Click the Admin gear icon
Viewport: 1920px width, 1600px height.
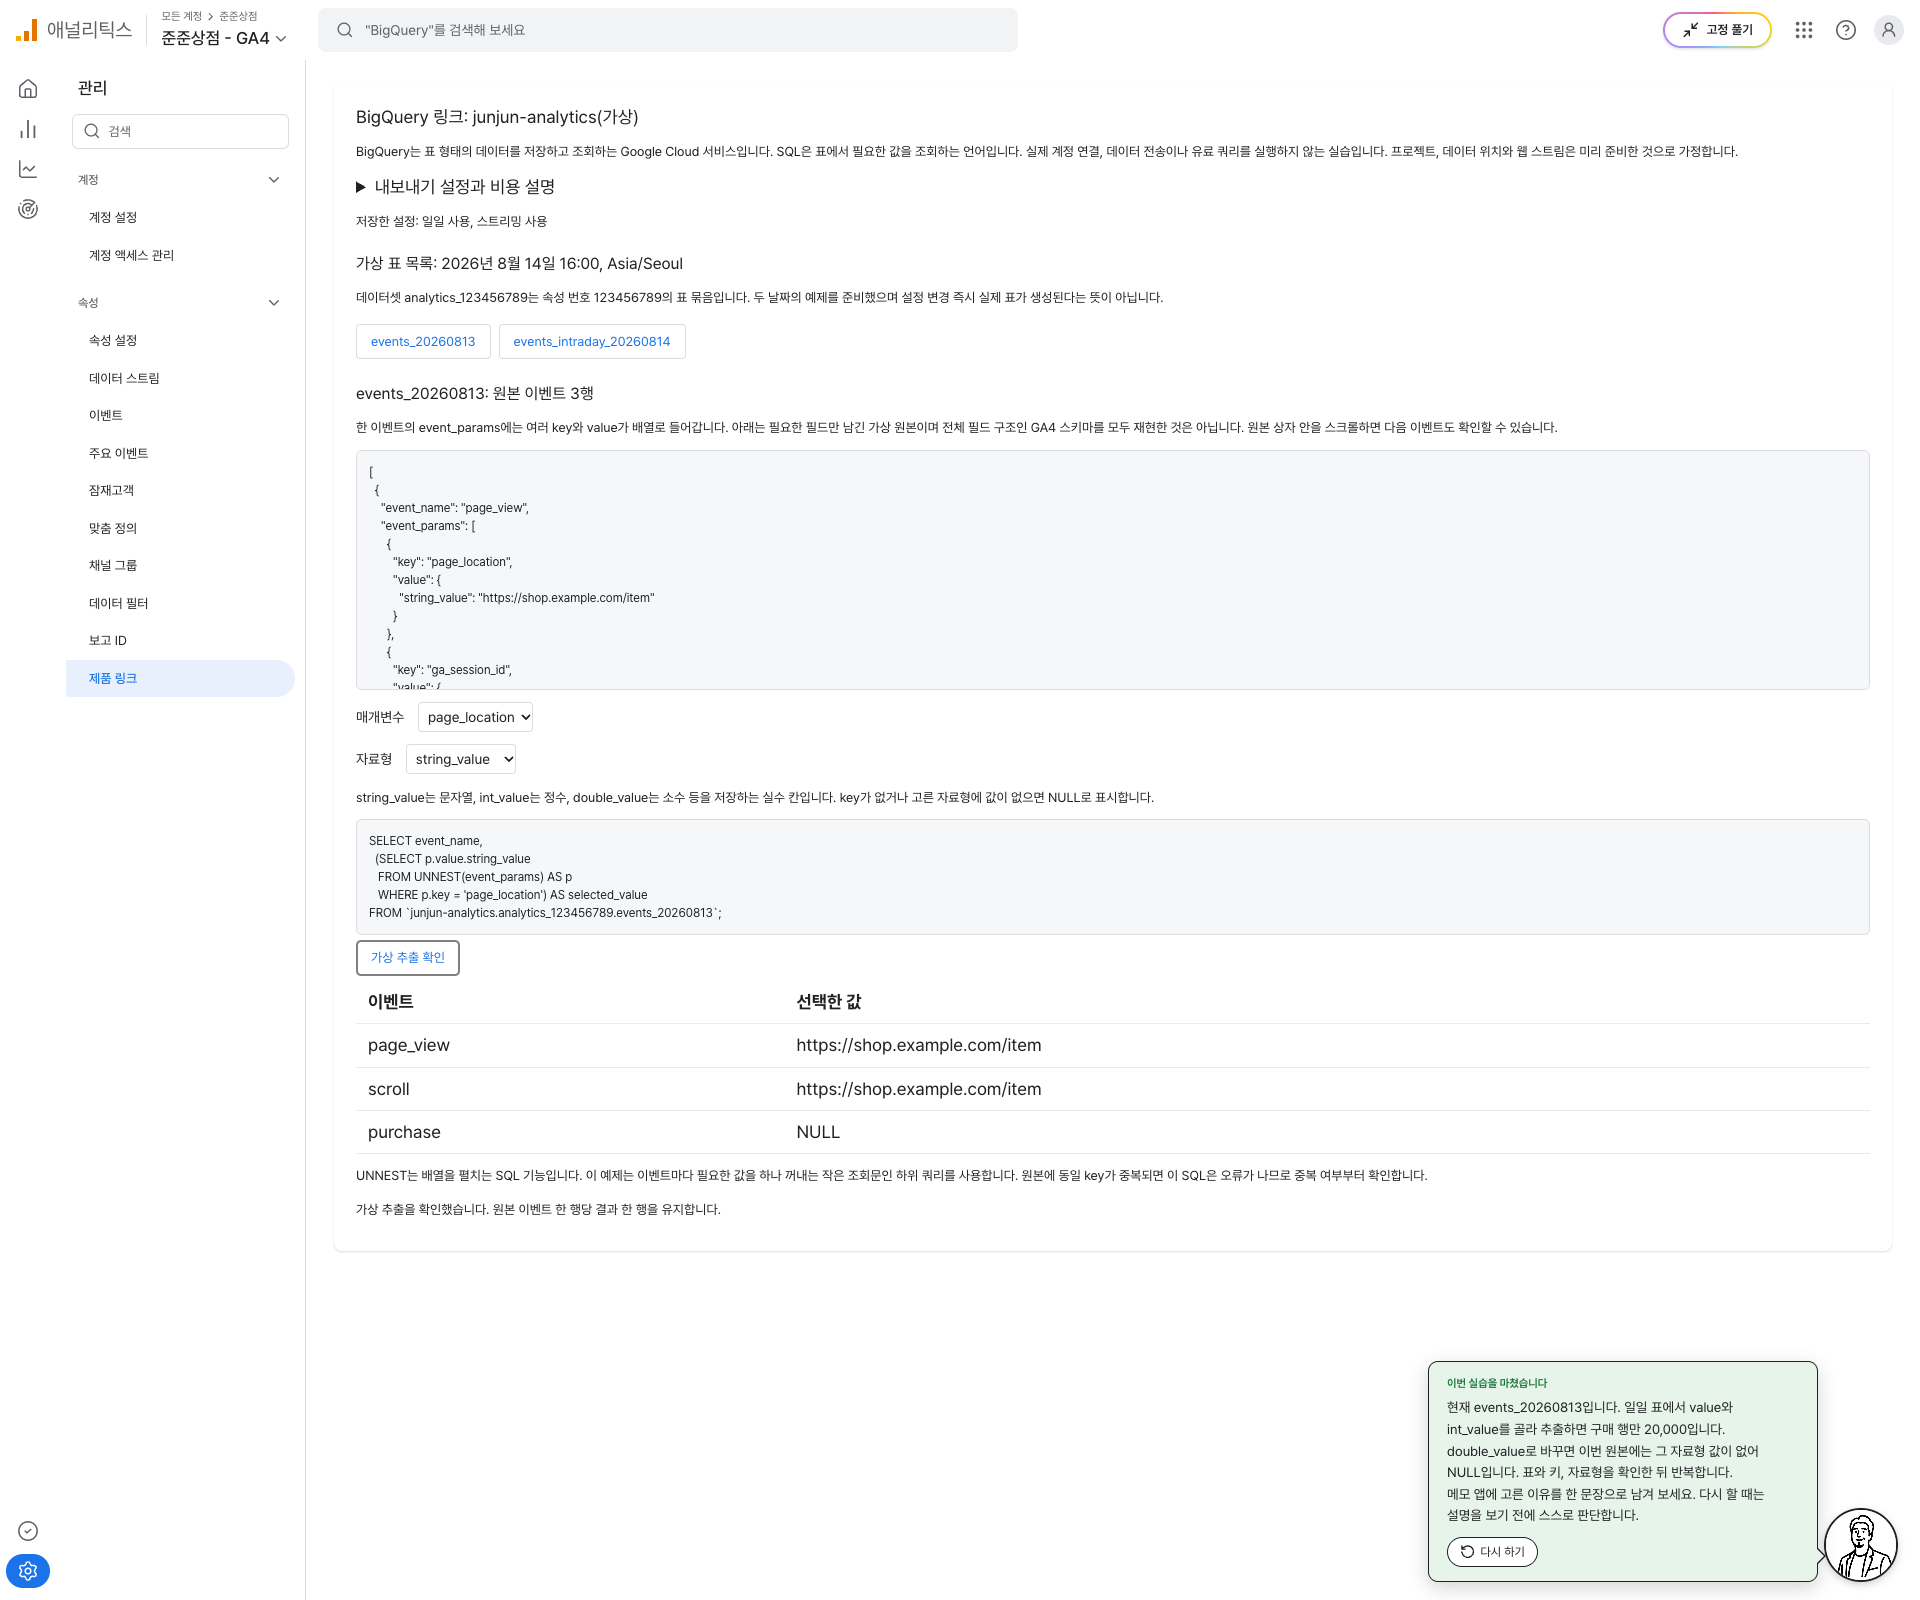[28, 1571]
